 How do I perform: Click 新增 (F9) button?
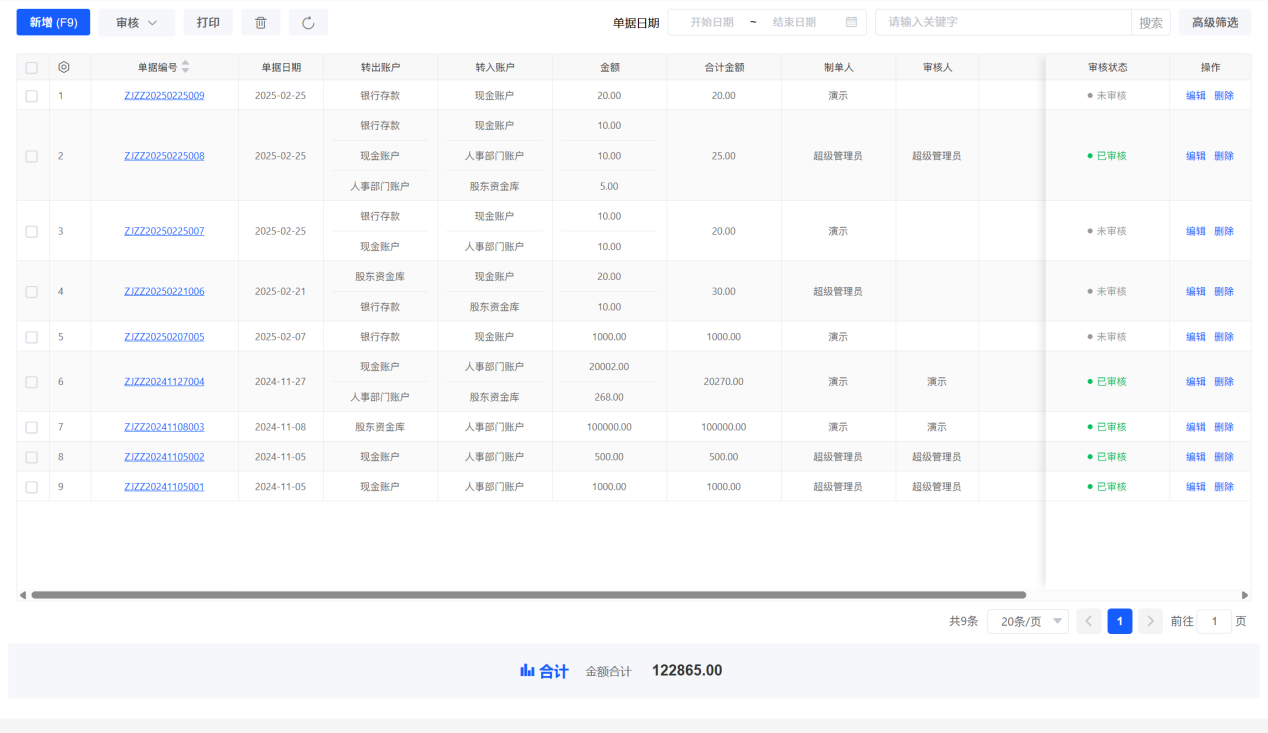point(53,23)
